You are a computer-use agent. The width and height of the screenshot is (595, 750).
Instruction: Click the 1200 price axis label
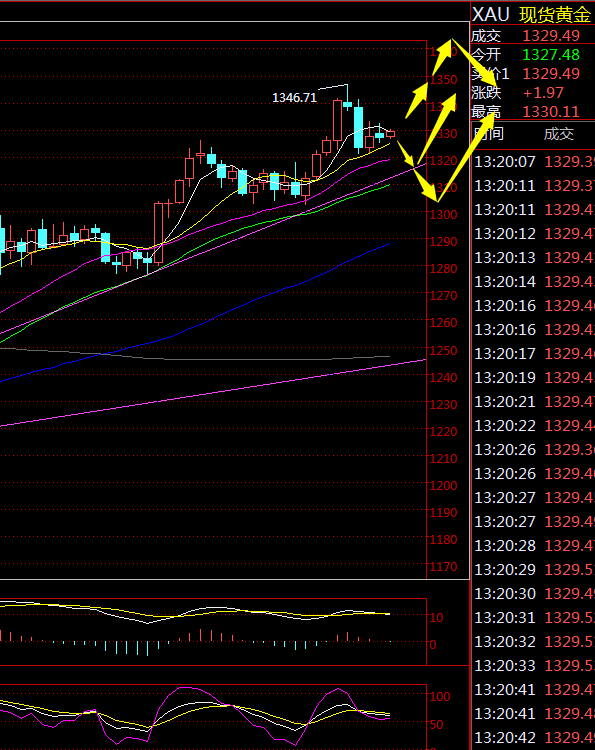click(443, 485)
